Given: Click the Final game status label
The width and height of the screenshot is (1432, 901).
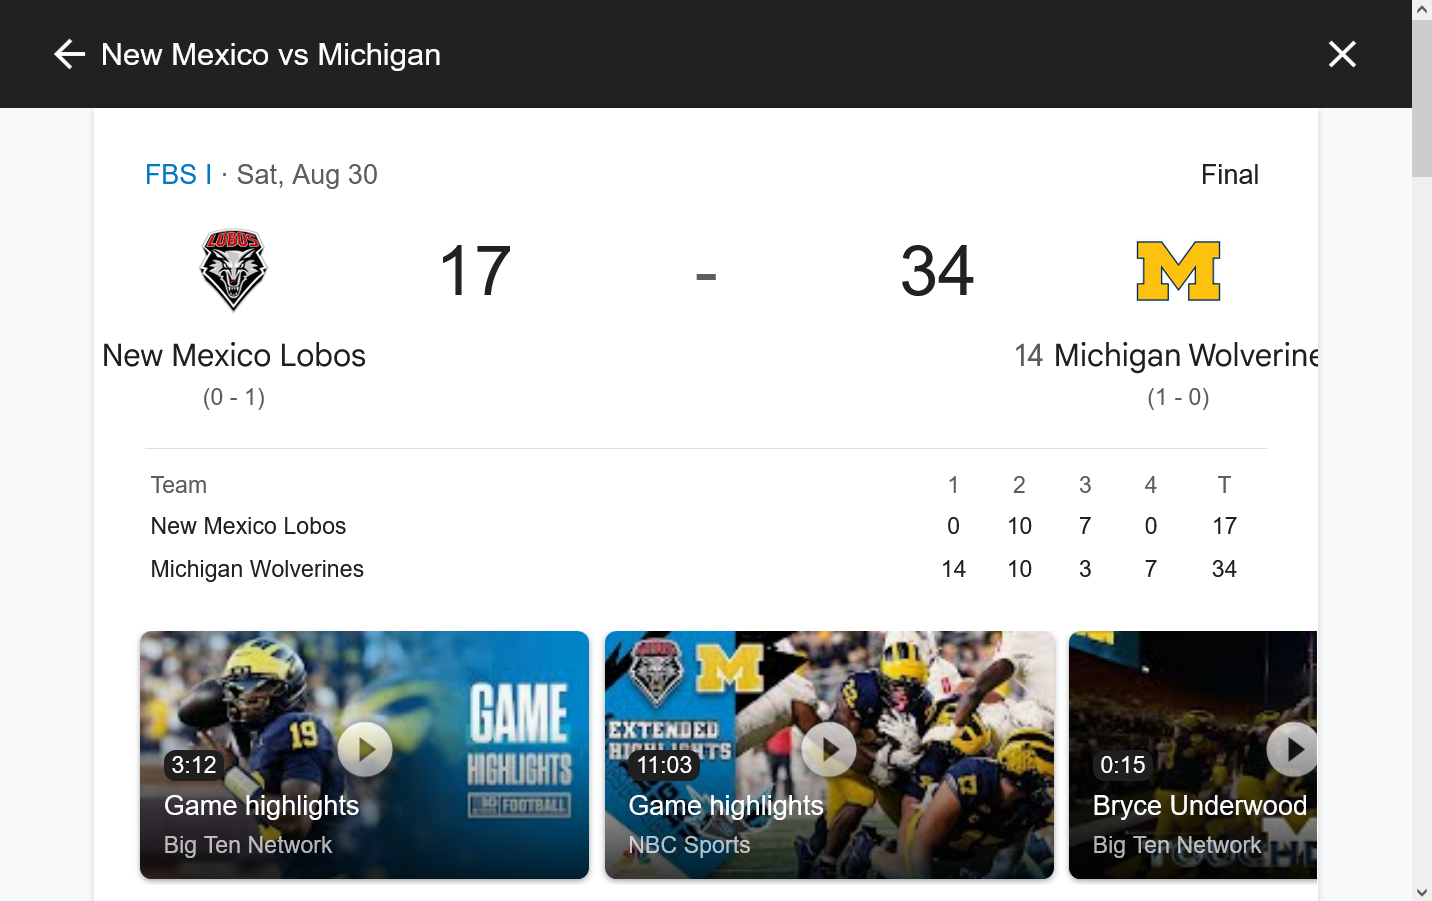Looking at the screenshot, I should point(1229,174).
